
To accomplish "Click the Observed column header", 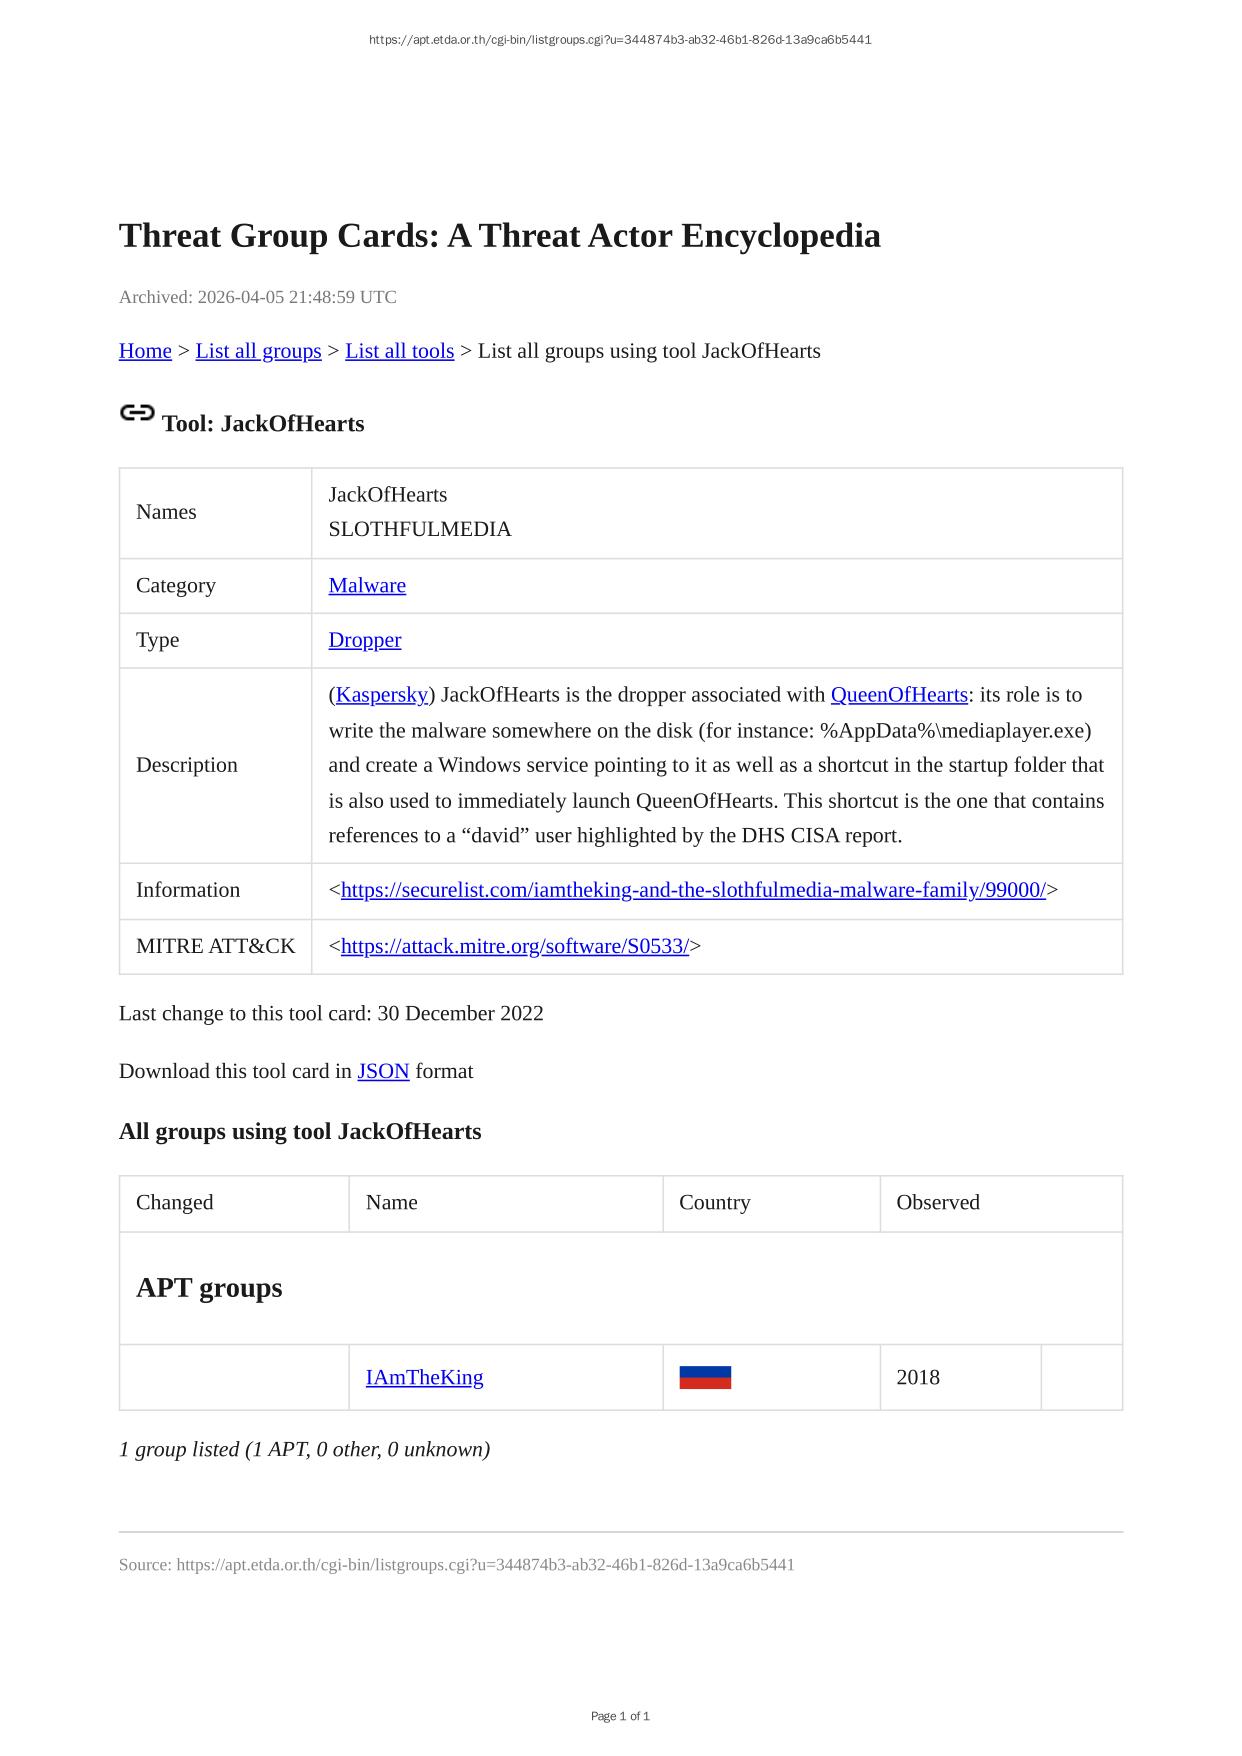I will (x=937, y=1202).
